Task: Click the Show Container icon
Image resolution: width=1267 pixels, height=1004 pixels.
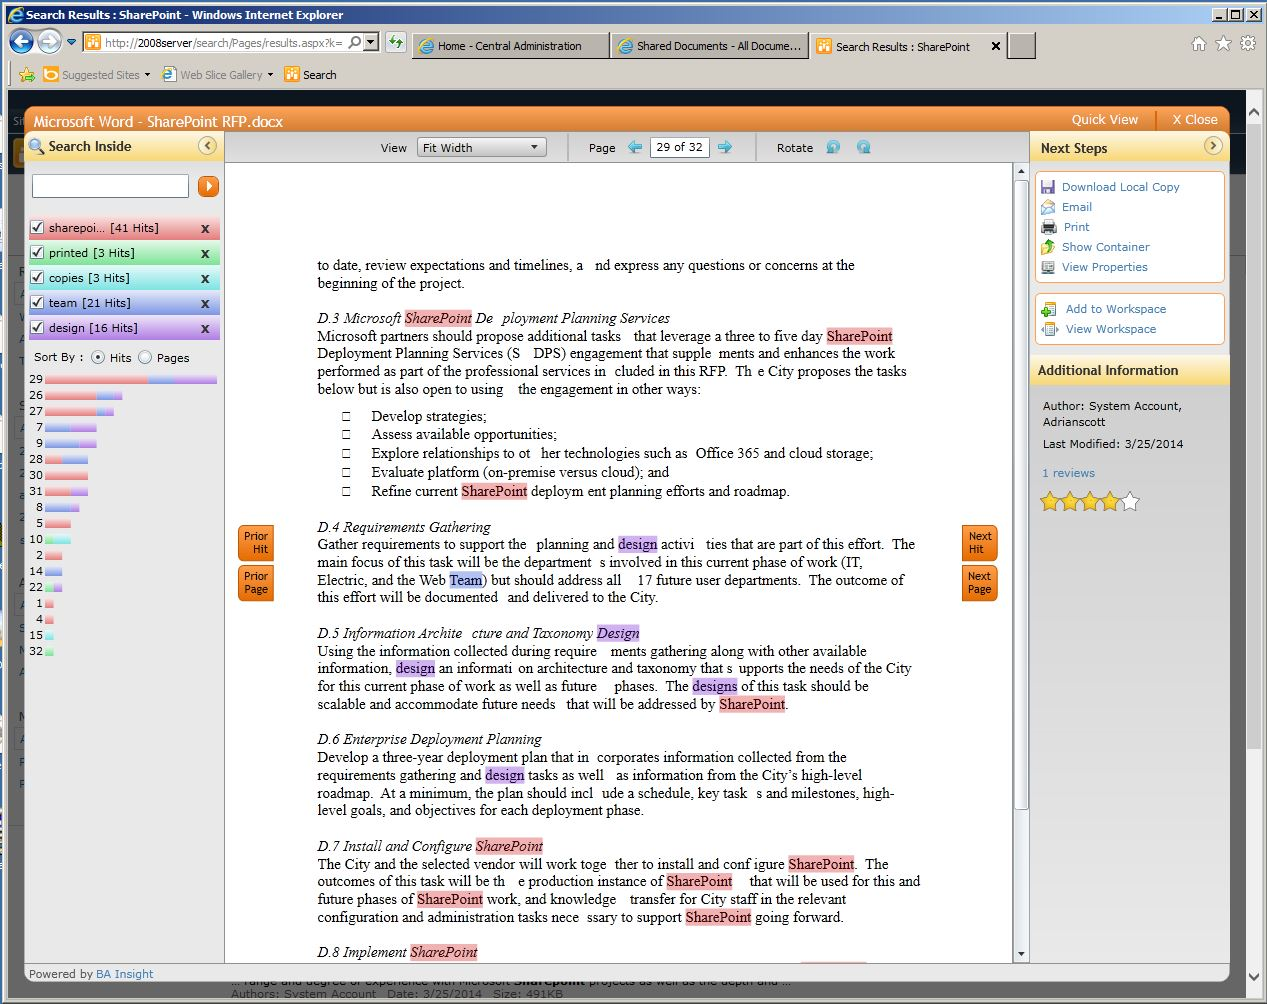Action: 1048,247
